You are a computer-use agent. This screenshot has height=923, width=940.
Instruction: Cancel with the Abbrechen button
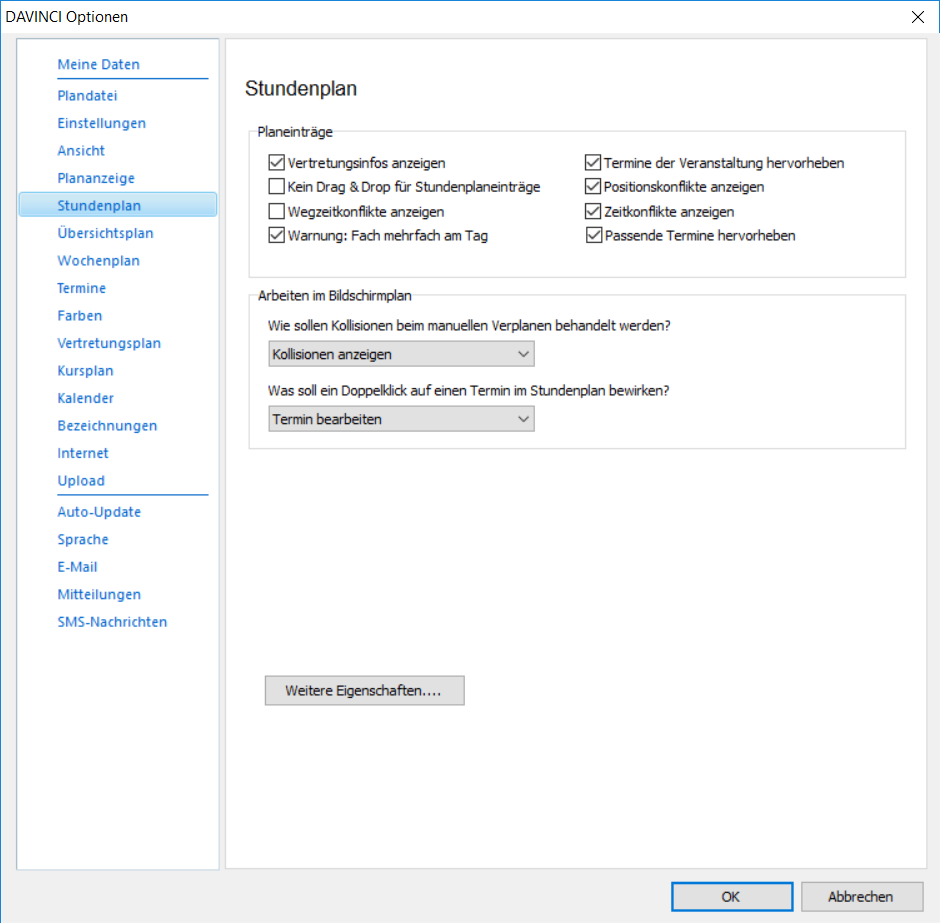[x=862, y=897]
